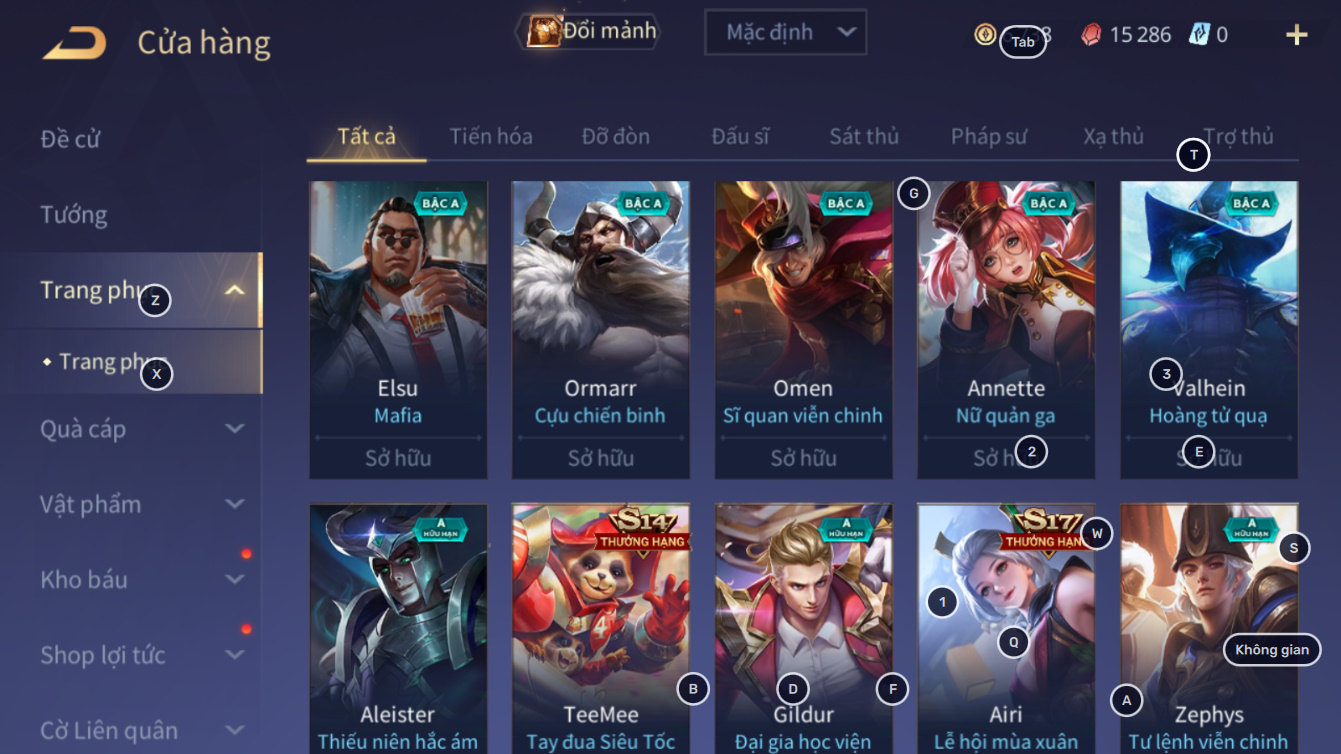Click the red gem currency icon

coord(1091,35)
